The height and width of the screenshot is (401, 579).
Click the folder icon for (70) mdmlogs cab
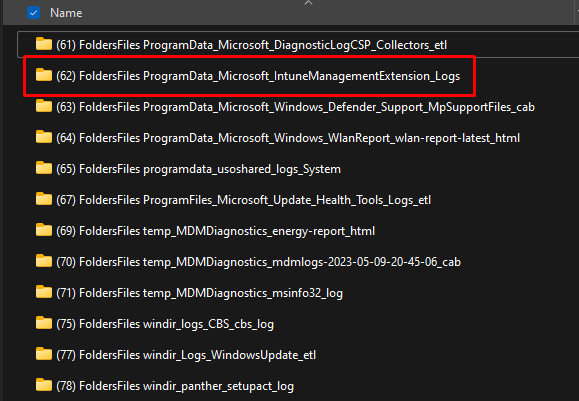(44, 261)
